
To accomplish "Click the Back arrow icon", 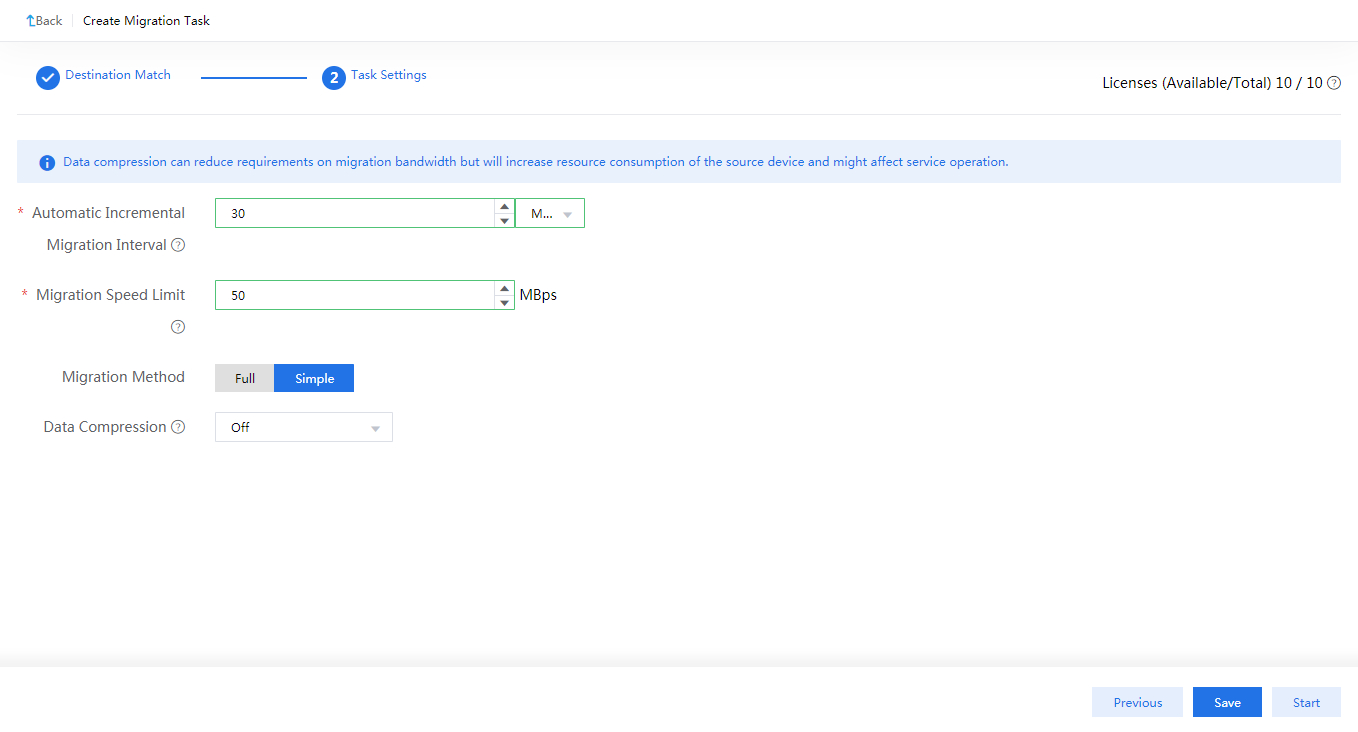I will (30, 21).
